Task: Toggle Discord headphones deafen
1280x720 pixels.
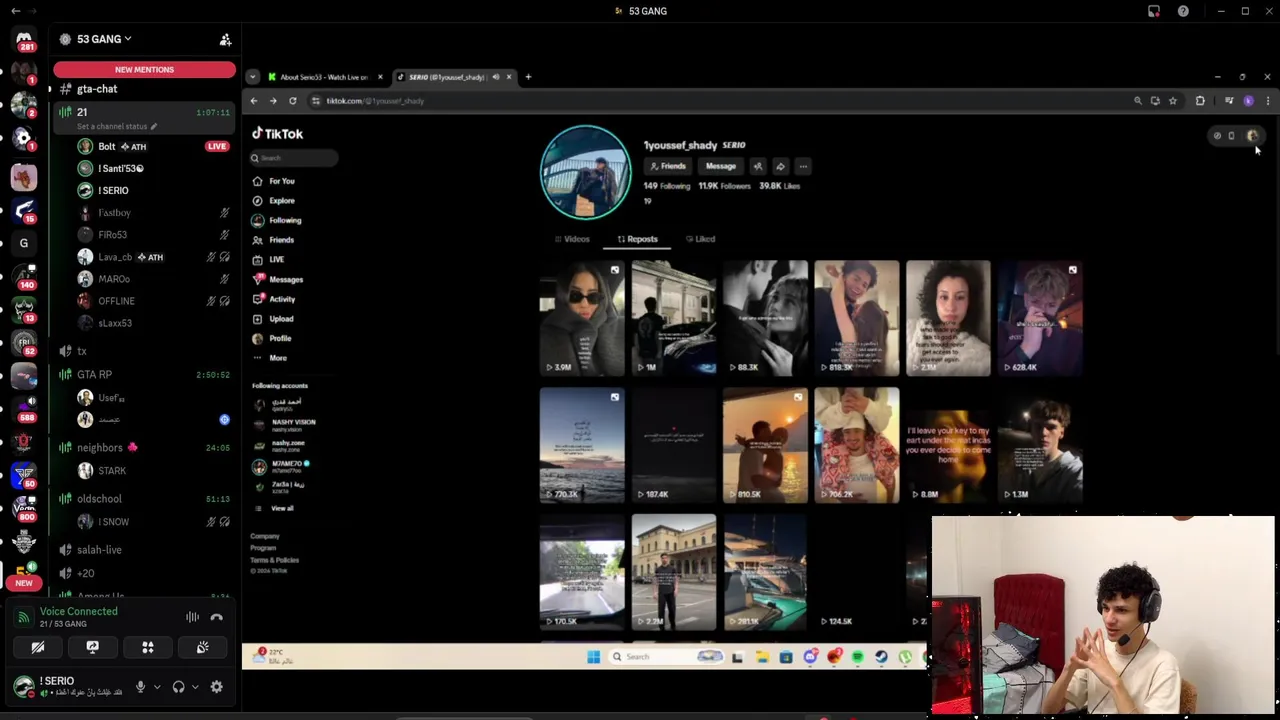Action: 178,687
